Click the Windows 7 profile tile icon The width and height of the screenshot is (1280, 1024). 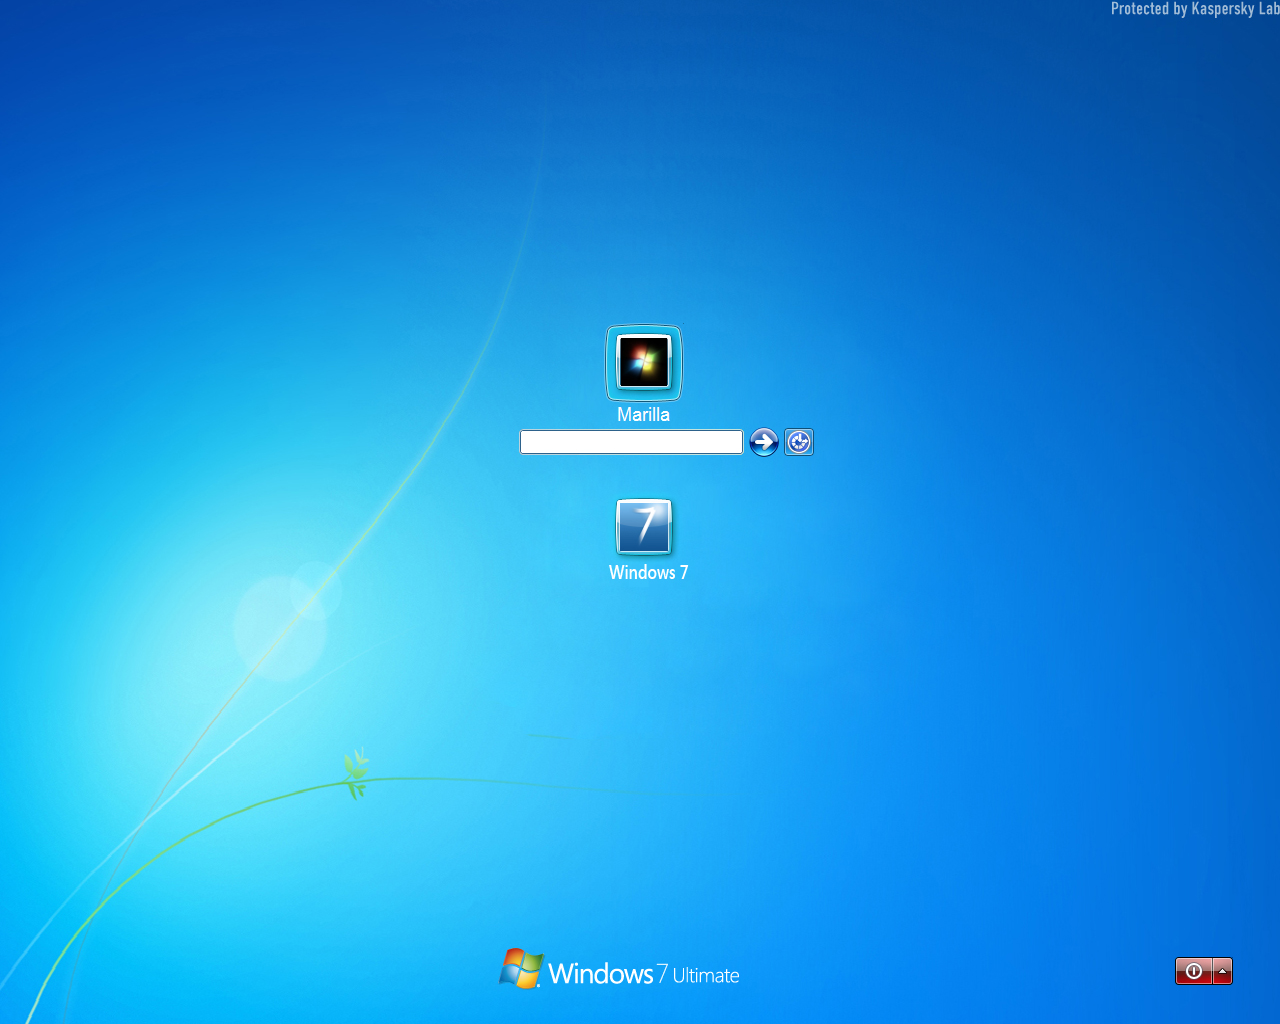pyautogui.click(x=645, y=525)
